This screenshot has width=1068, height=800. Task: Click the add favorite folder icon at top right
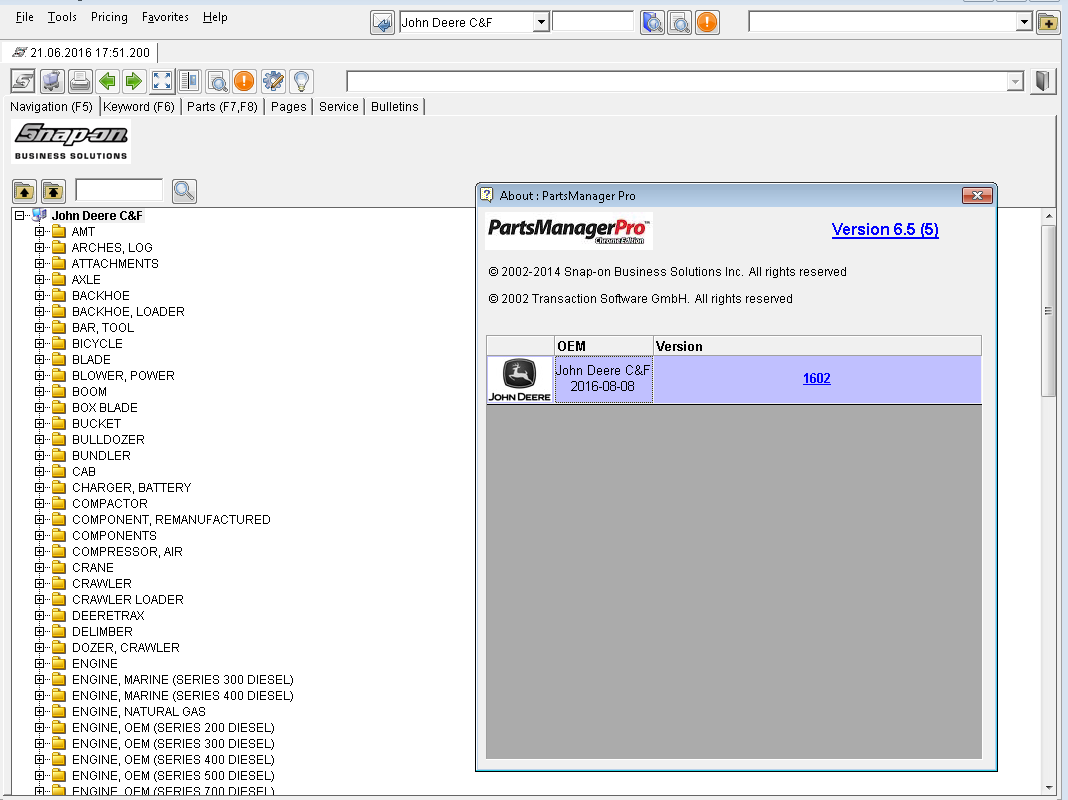point(1048,22)
